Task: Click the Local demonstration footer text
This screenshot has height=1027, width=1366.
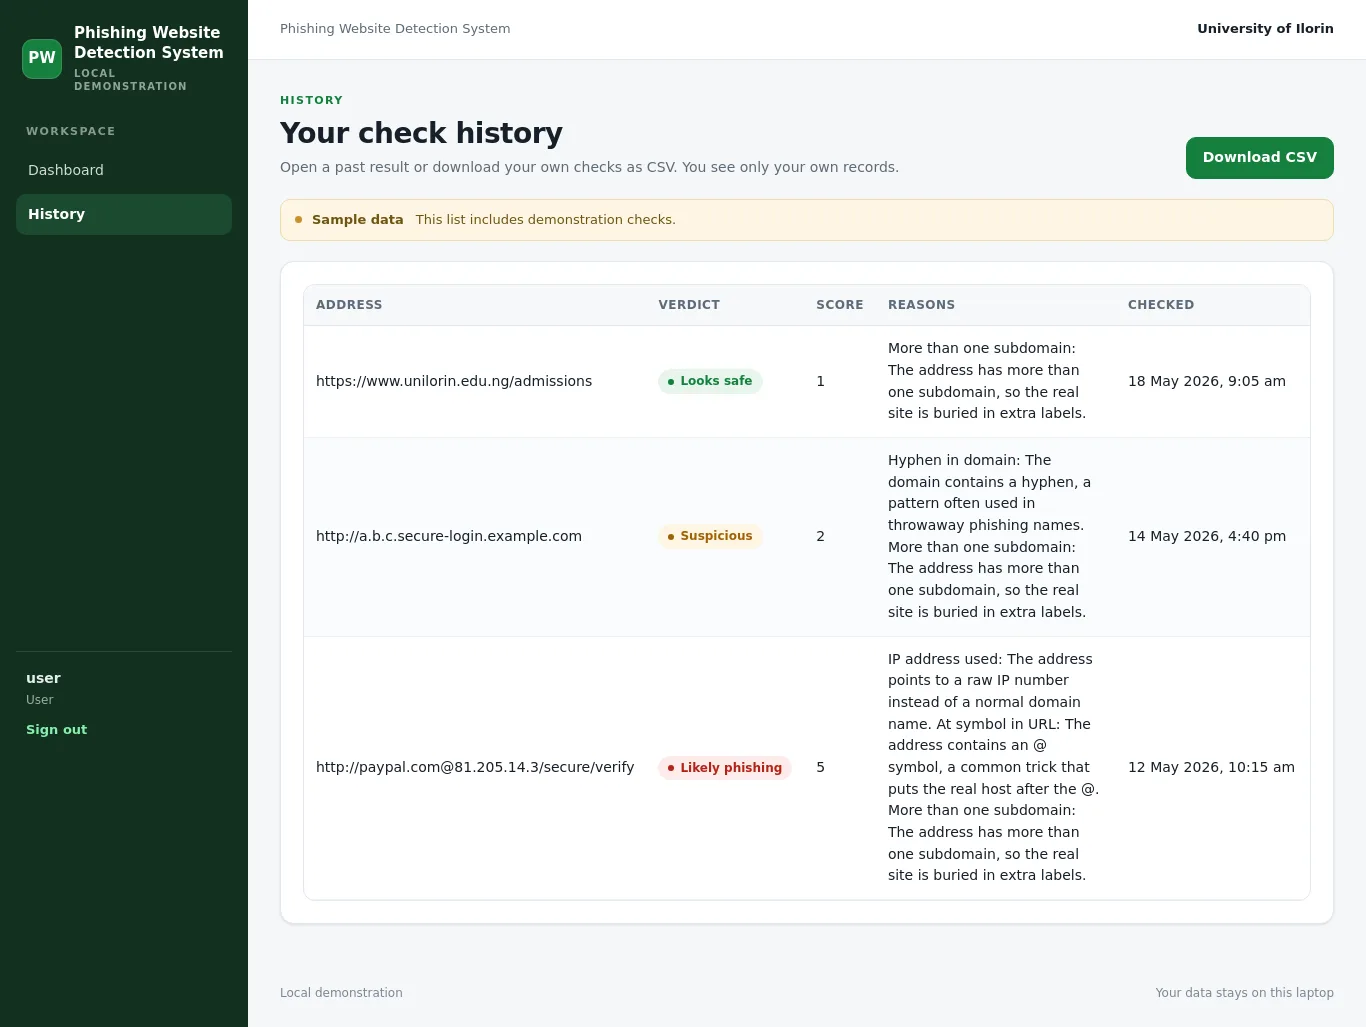Action: pos(341,993)
